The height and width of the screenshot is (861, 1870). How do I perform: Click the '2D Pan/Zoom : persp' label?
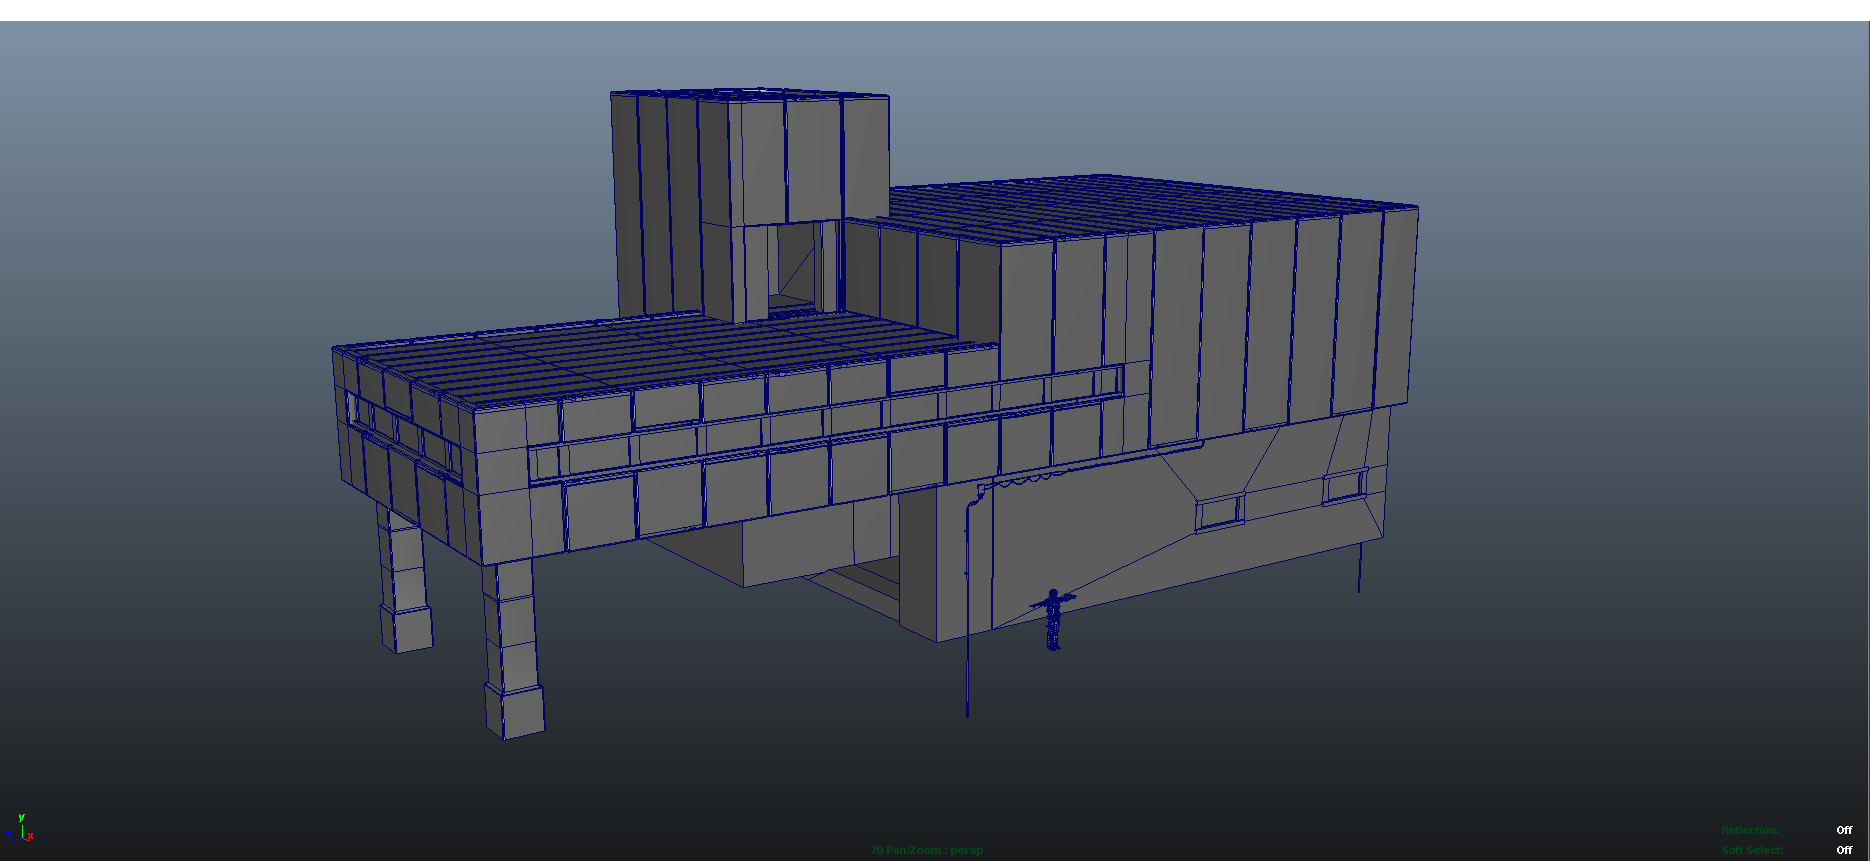tap(926, 850)
